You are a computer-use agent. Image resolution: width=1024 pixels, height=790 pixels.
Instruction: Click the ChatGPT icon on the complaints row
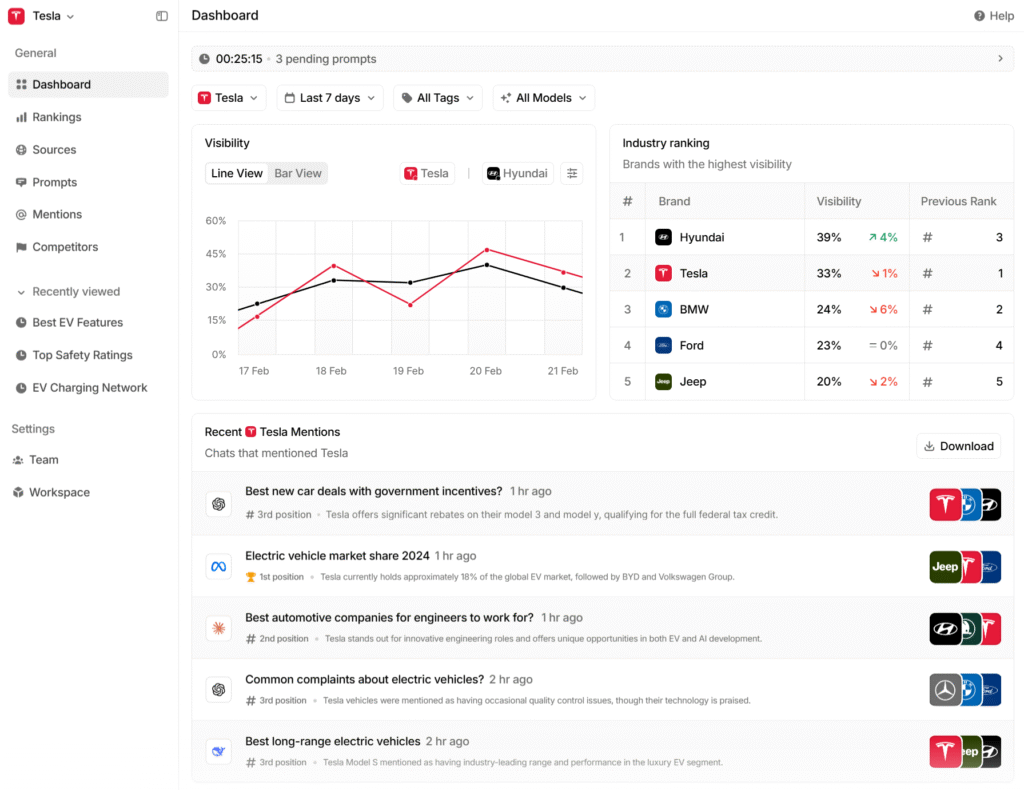tap(219, 689)
